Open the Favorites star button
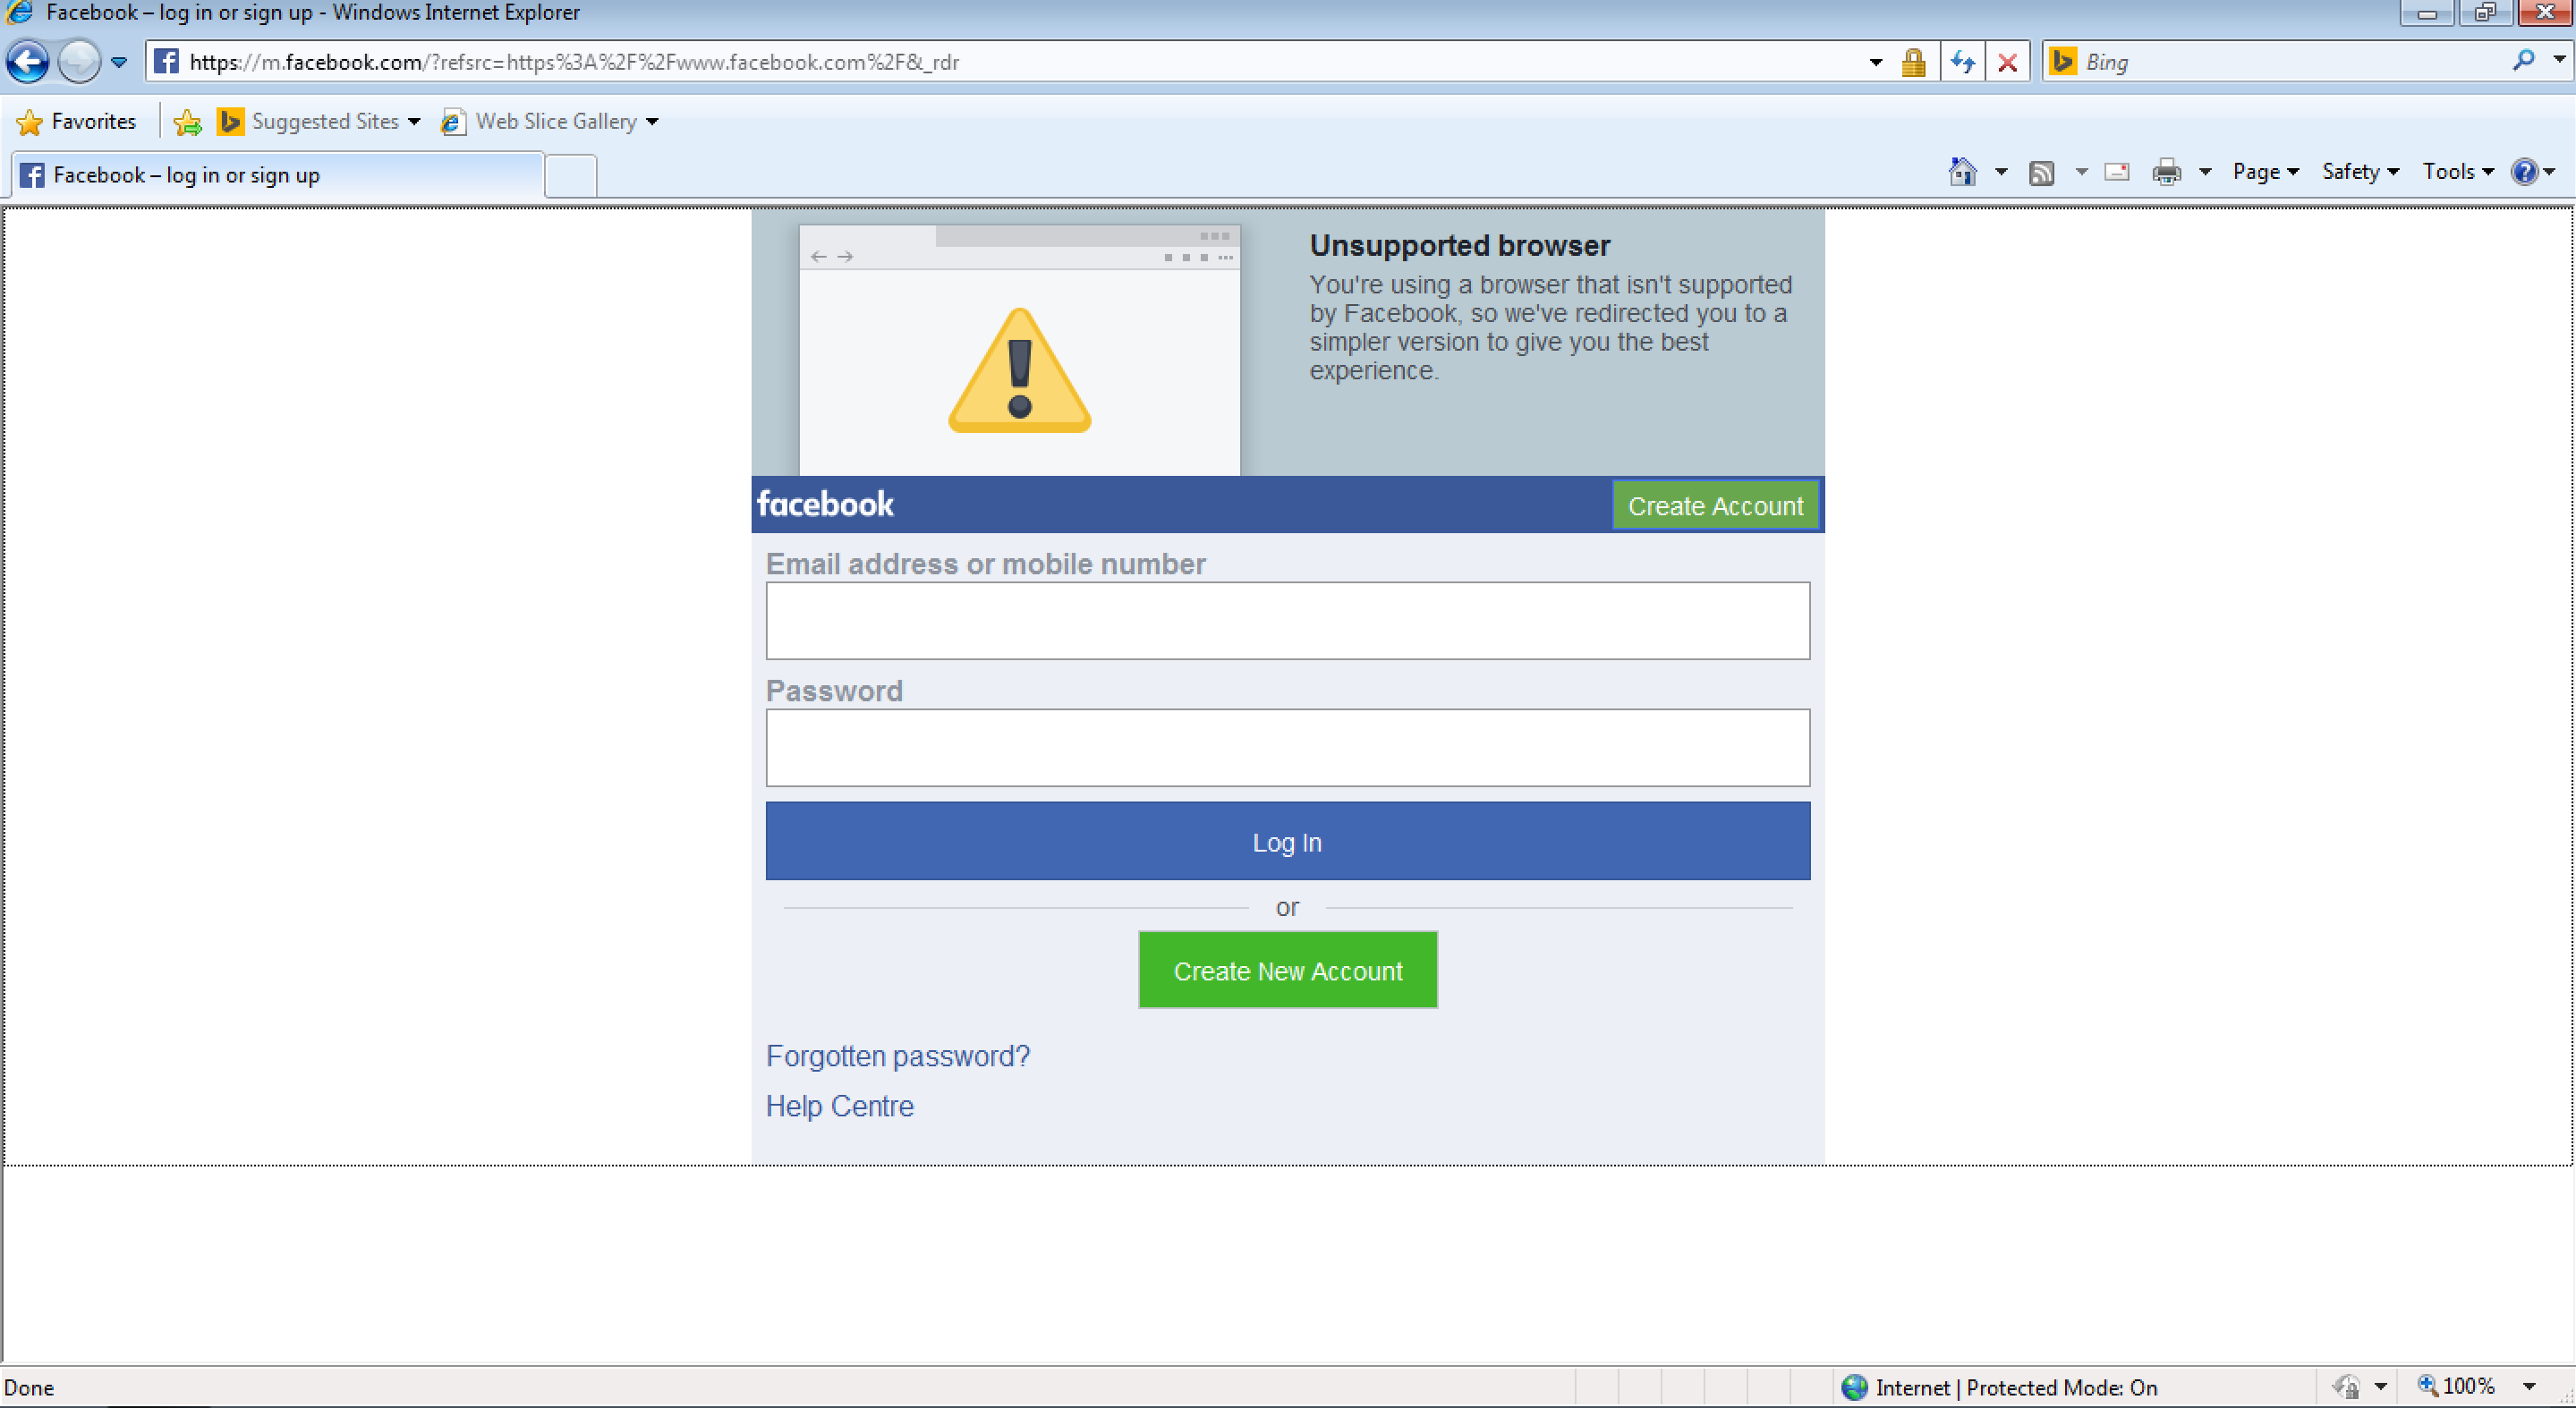Image resolution: width=2576 pixels, height=1408 pixels. coord(76,122)
